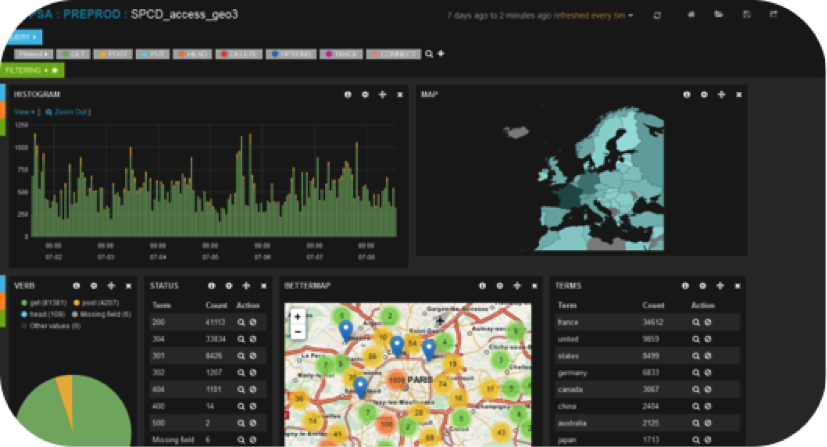Select the POST query pill
The height and width of the screenshot is (447, 827).
(113, 54)
